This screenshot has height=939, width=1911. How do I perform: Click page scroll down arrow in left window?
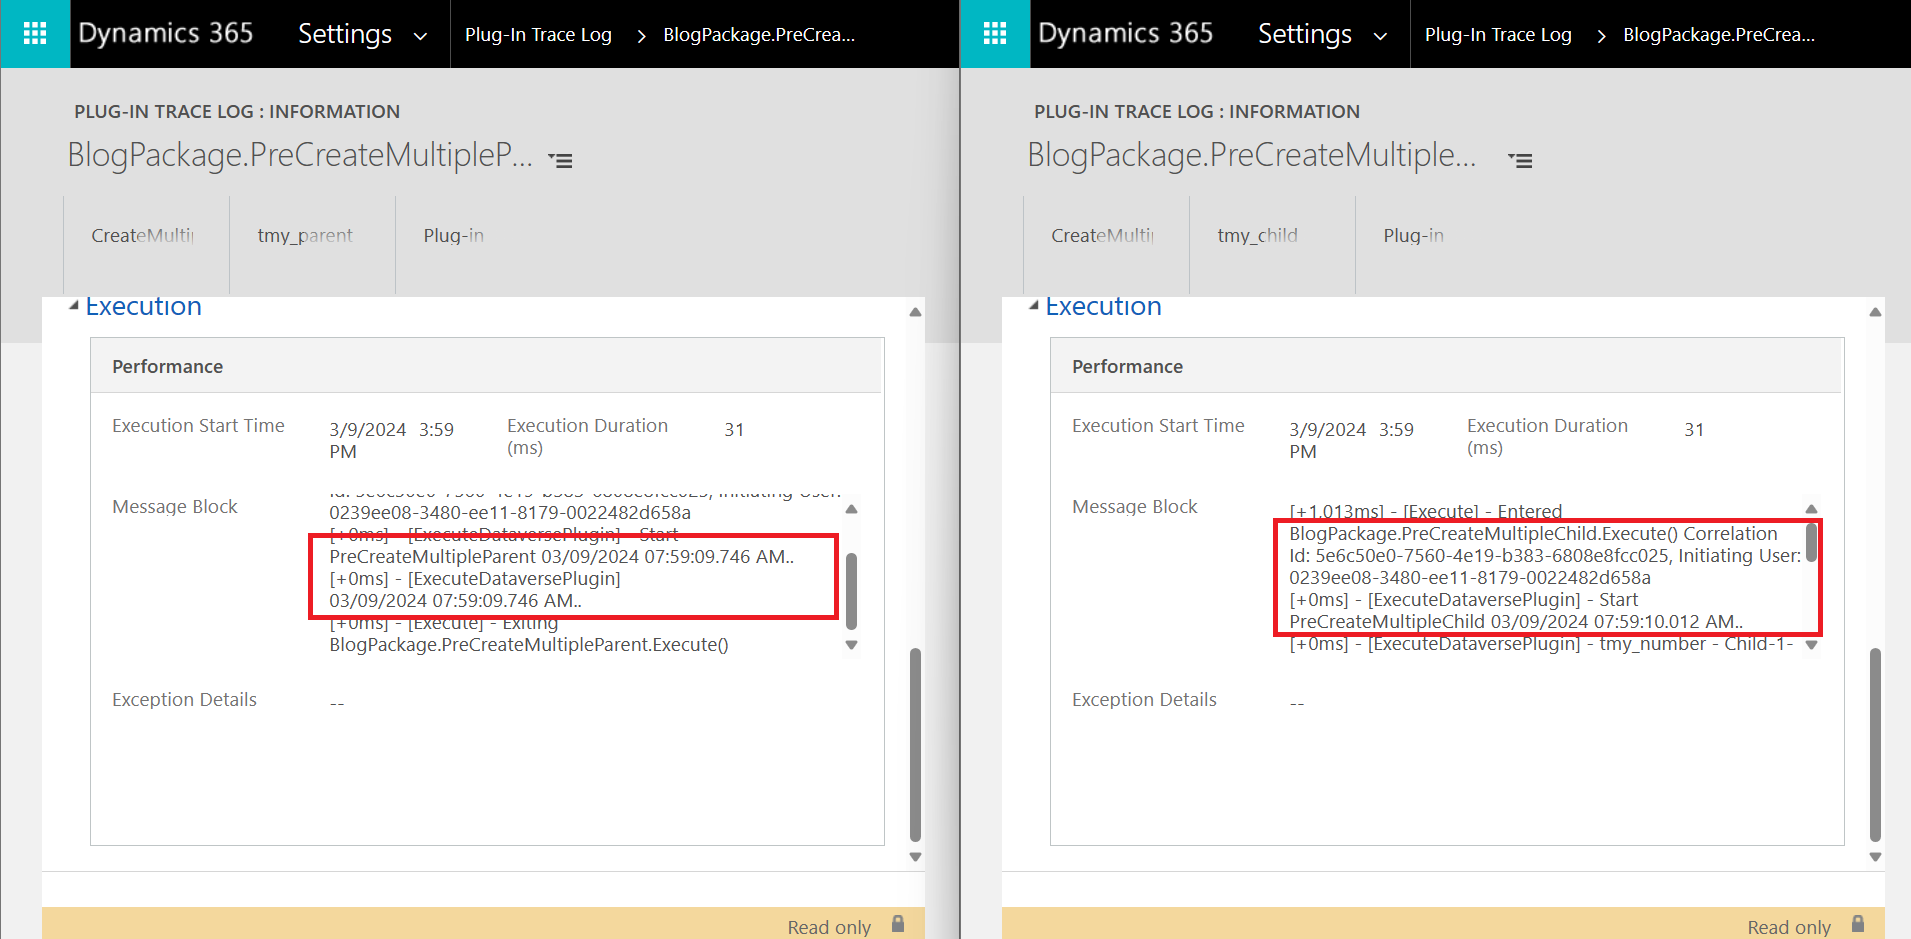pyautogui.click(x=915, y=857)
